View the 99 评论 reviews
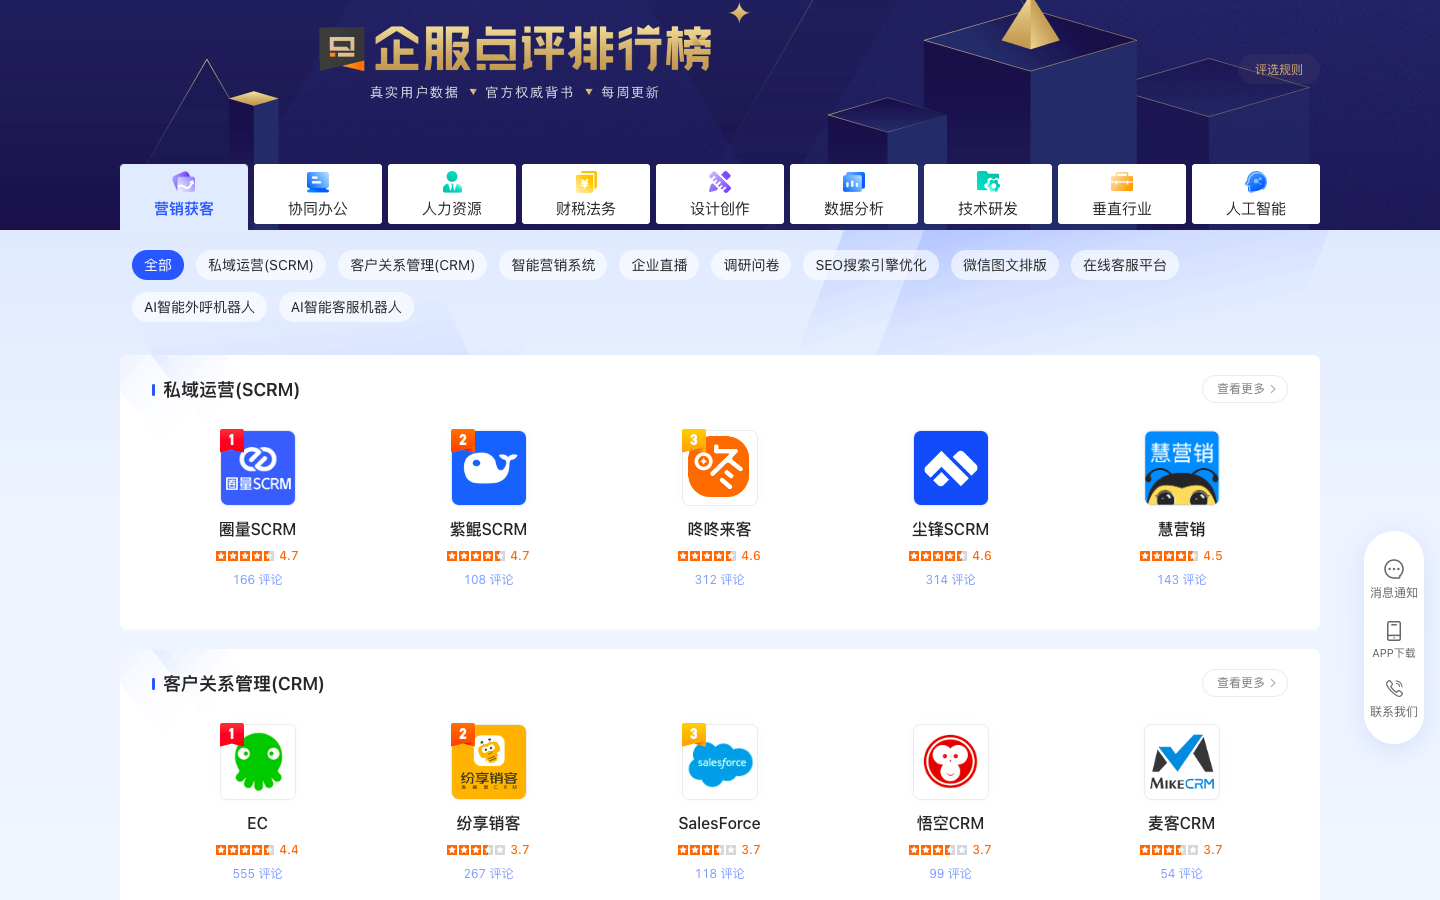 (x=951, y=874)
